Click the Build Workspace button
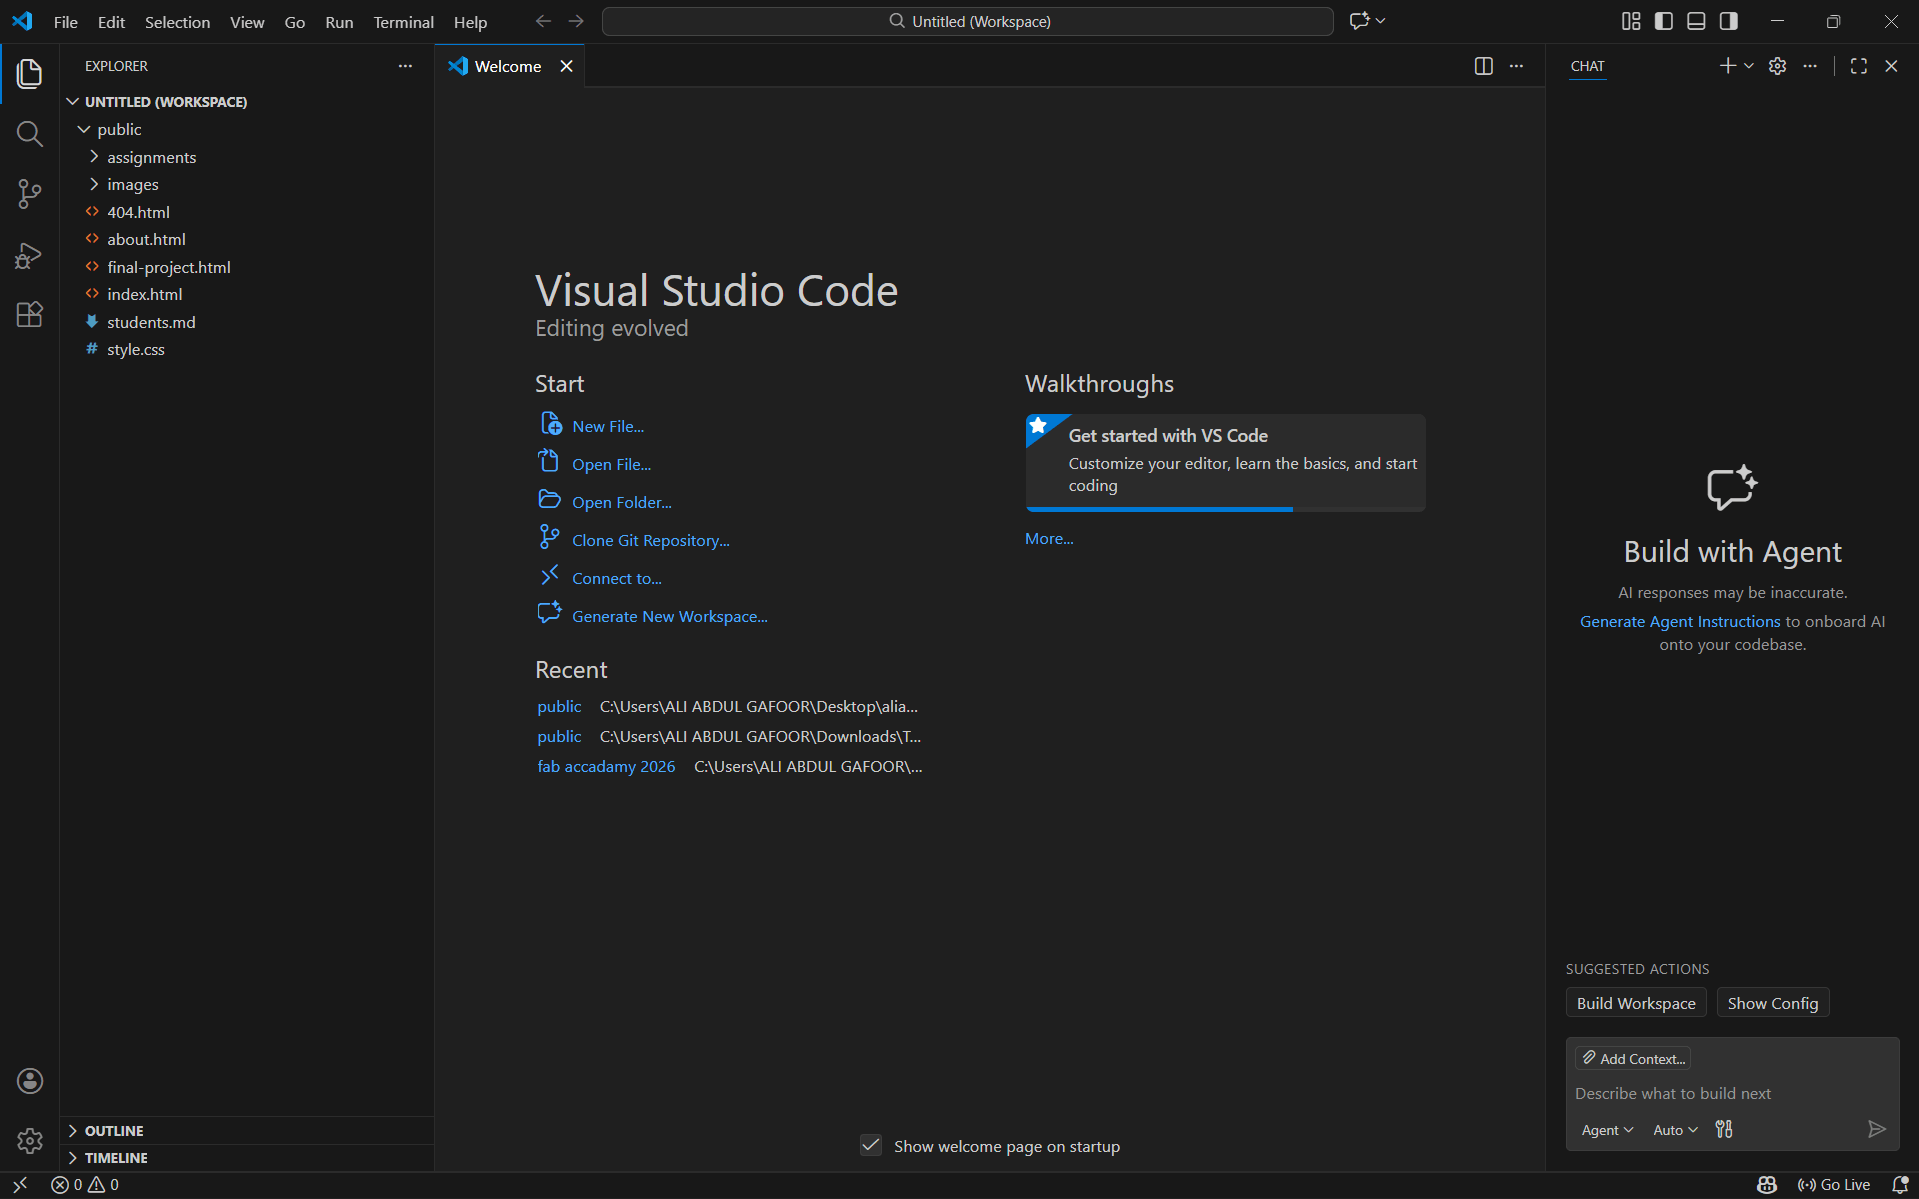The image size is (1919, 1199). 1636,1003
